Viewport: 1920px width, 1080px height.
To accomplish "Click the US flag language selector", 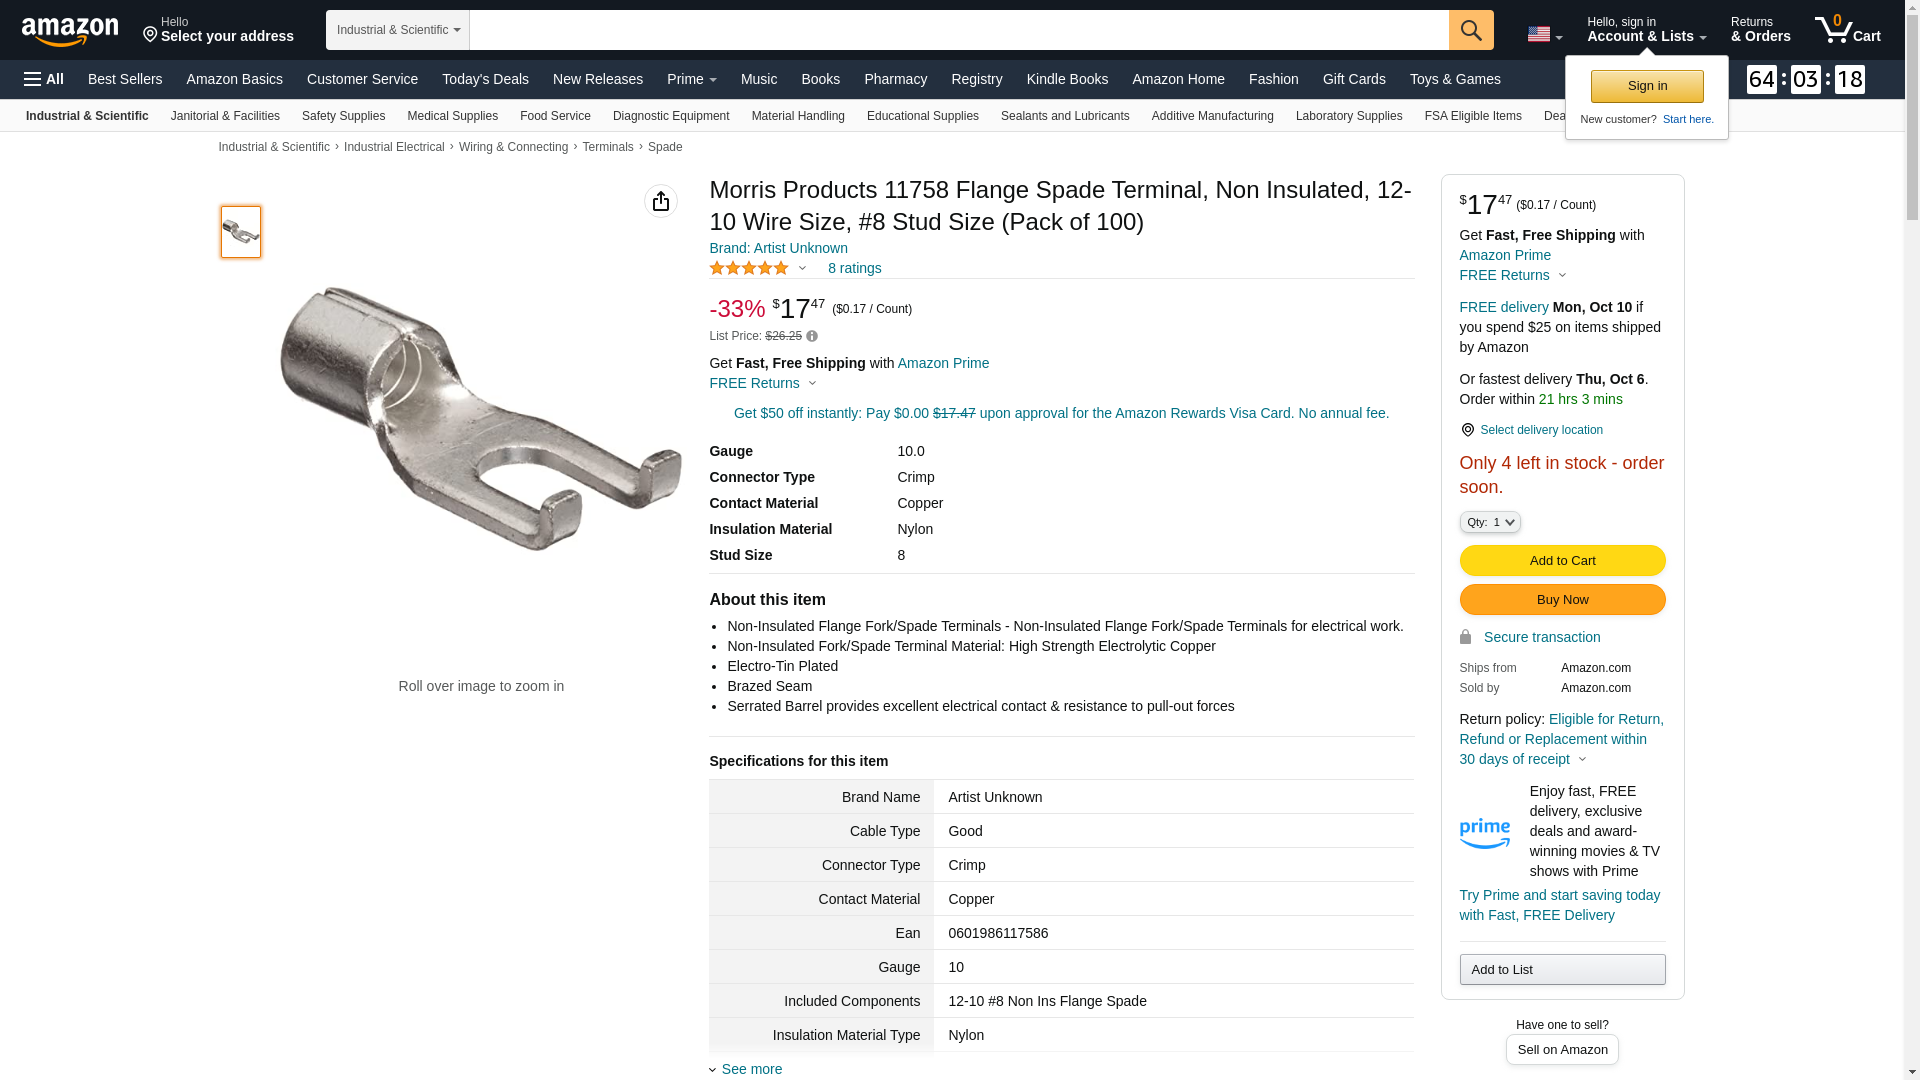I will coord(1544,34).
